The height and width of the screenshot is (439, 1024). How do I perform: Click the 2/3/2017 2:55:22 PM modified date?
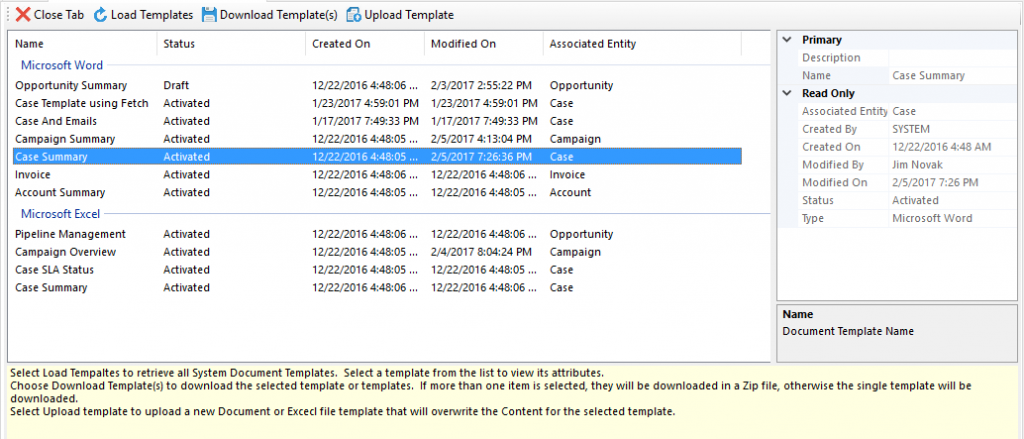click(x=481, y=85)
